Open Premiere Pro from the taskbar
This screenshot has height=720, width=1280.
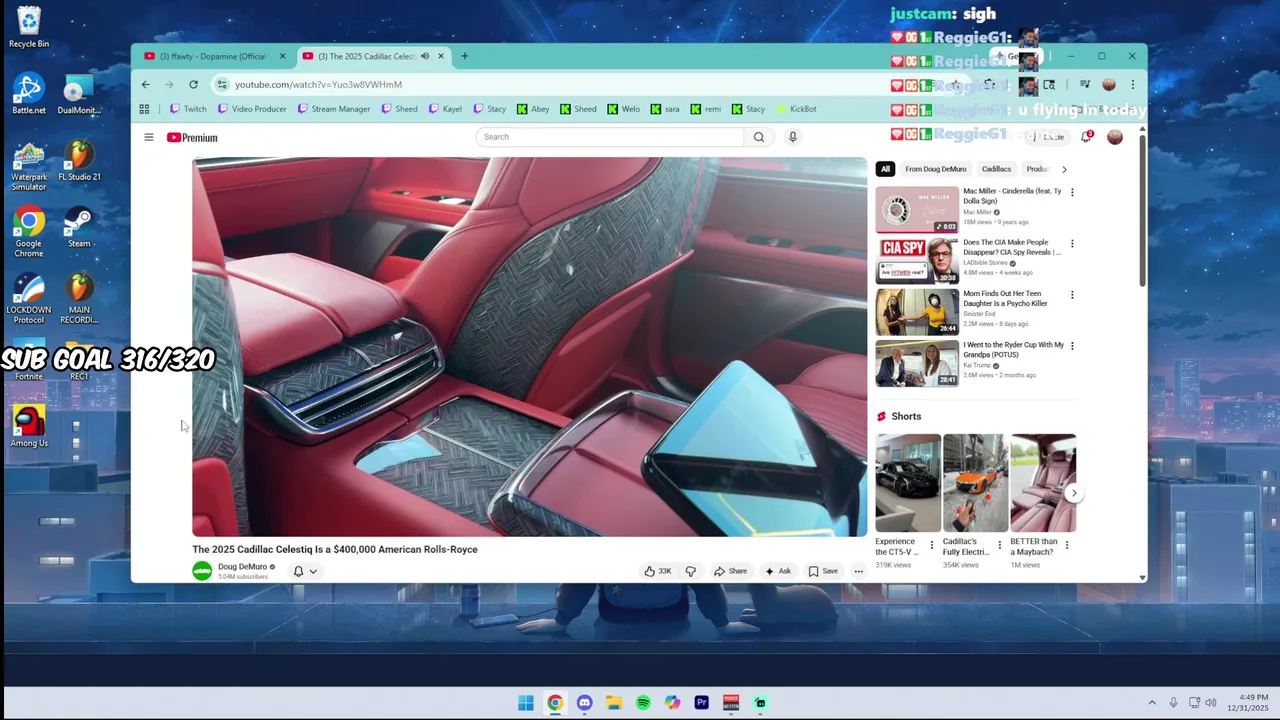pos(702,703)
